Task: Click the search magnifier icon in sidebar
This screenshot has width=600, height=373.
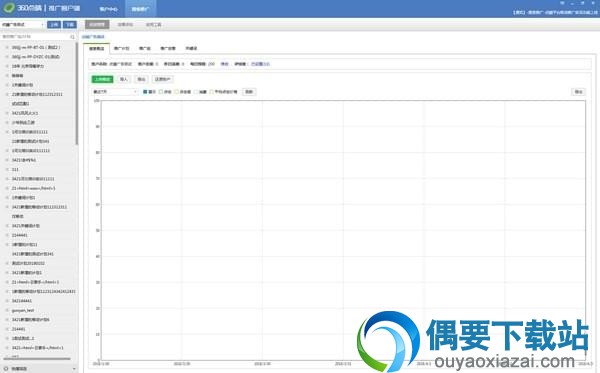Action: click(x=72, y=37)
